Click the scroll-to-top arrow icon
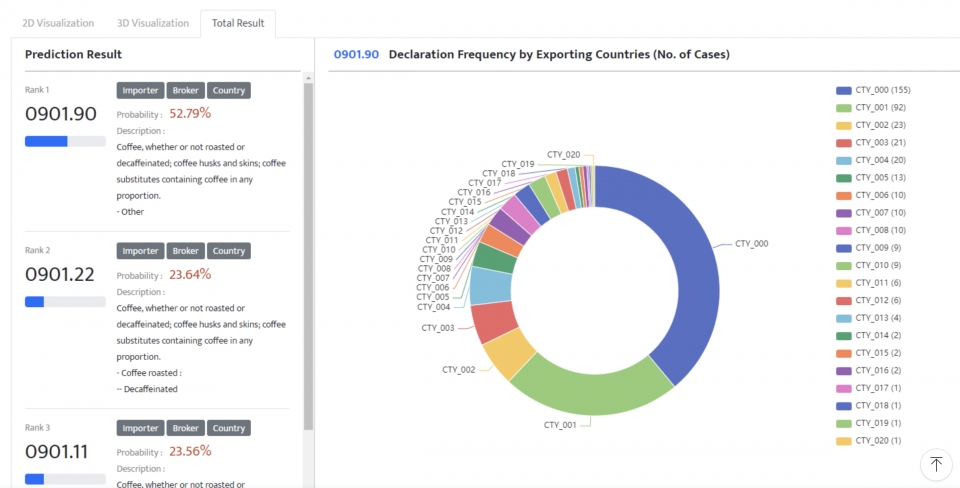This screenshot has width=960, height=488. (x=936, y=464)
